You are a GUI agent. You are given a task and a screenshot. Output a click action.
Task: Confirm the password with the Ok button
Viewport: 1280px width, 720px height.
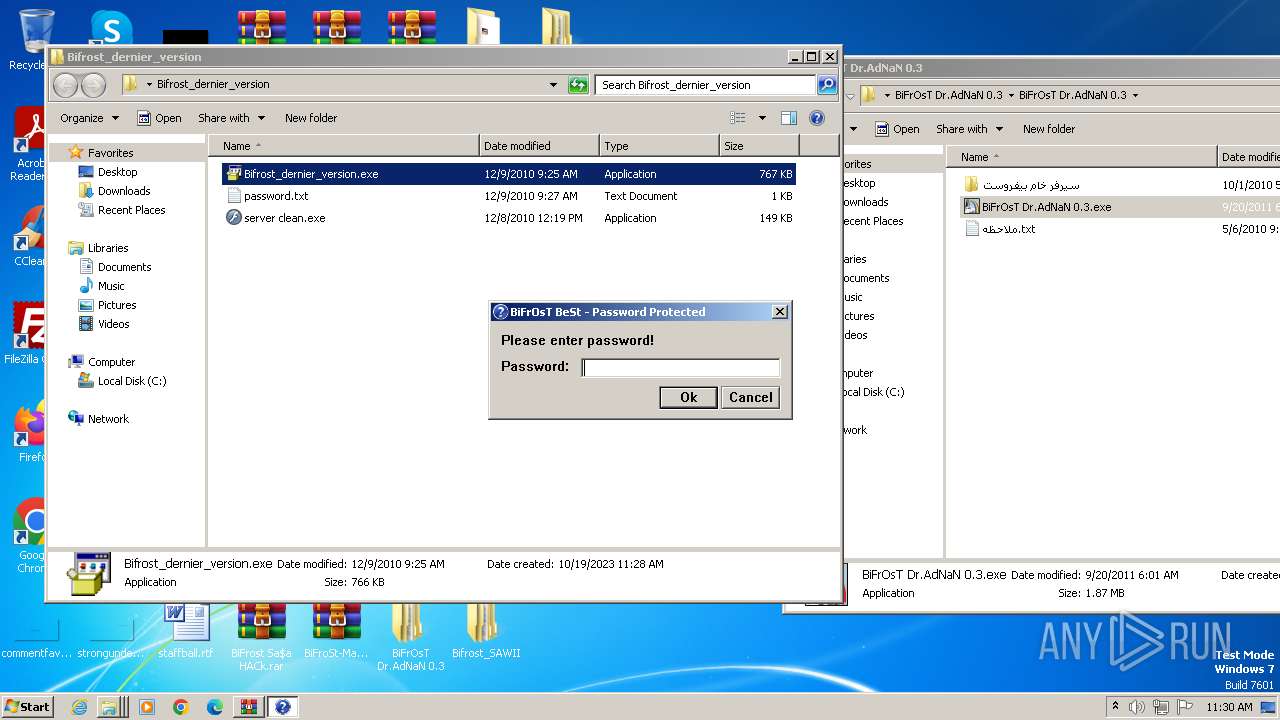(688, 397)
